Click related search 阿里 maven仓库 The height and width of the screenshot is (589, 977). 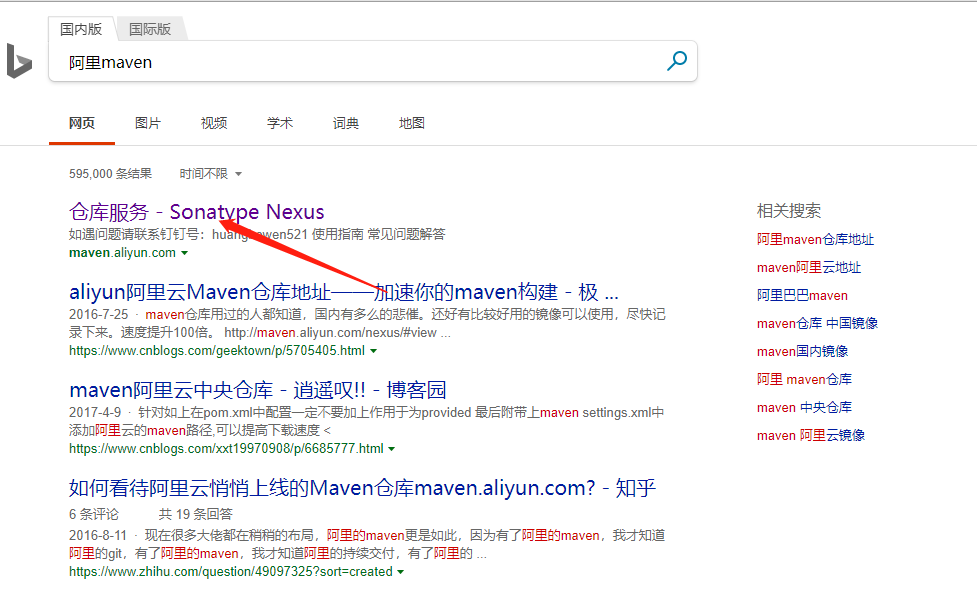[804, 380]
